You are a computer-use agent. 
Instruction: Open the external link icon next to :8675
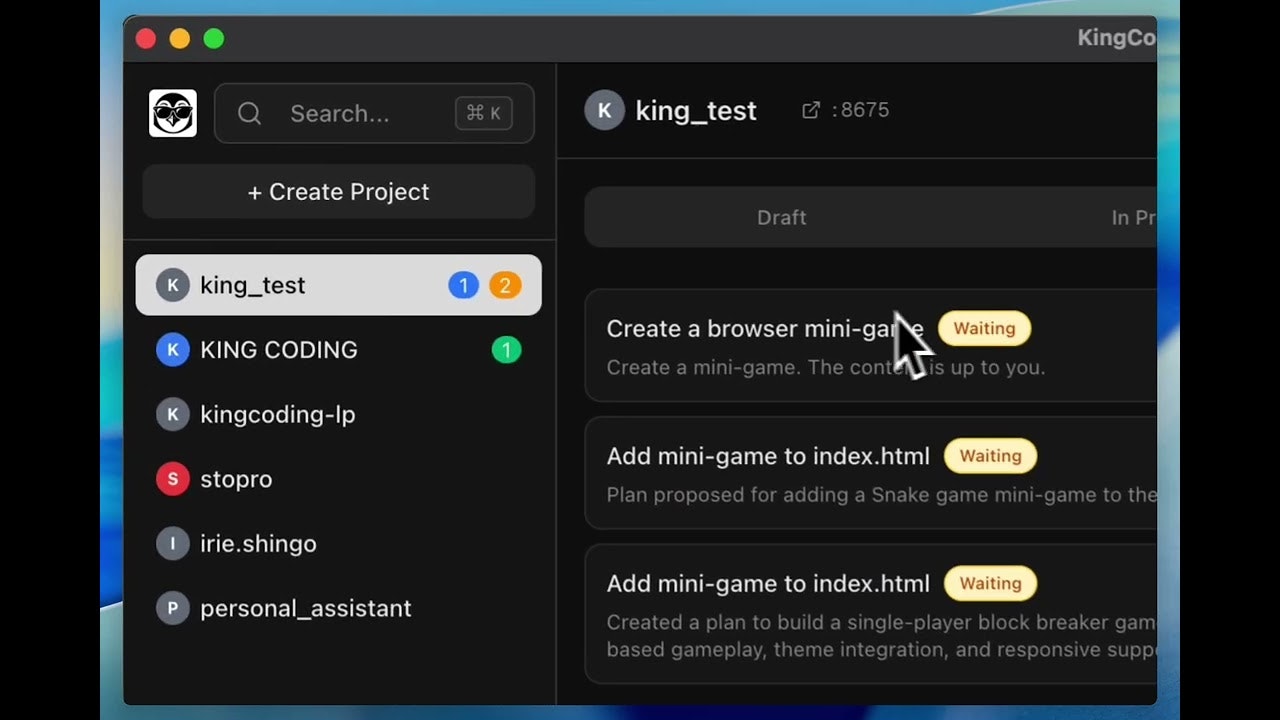tap(811, 110)
